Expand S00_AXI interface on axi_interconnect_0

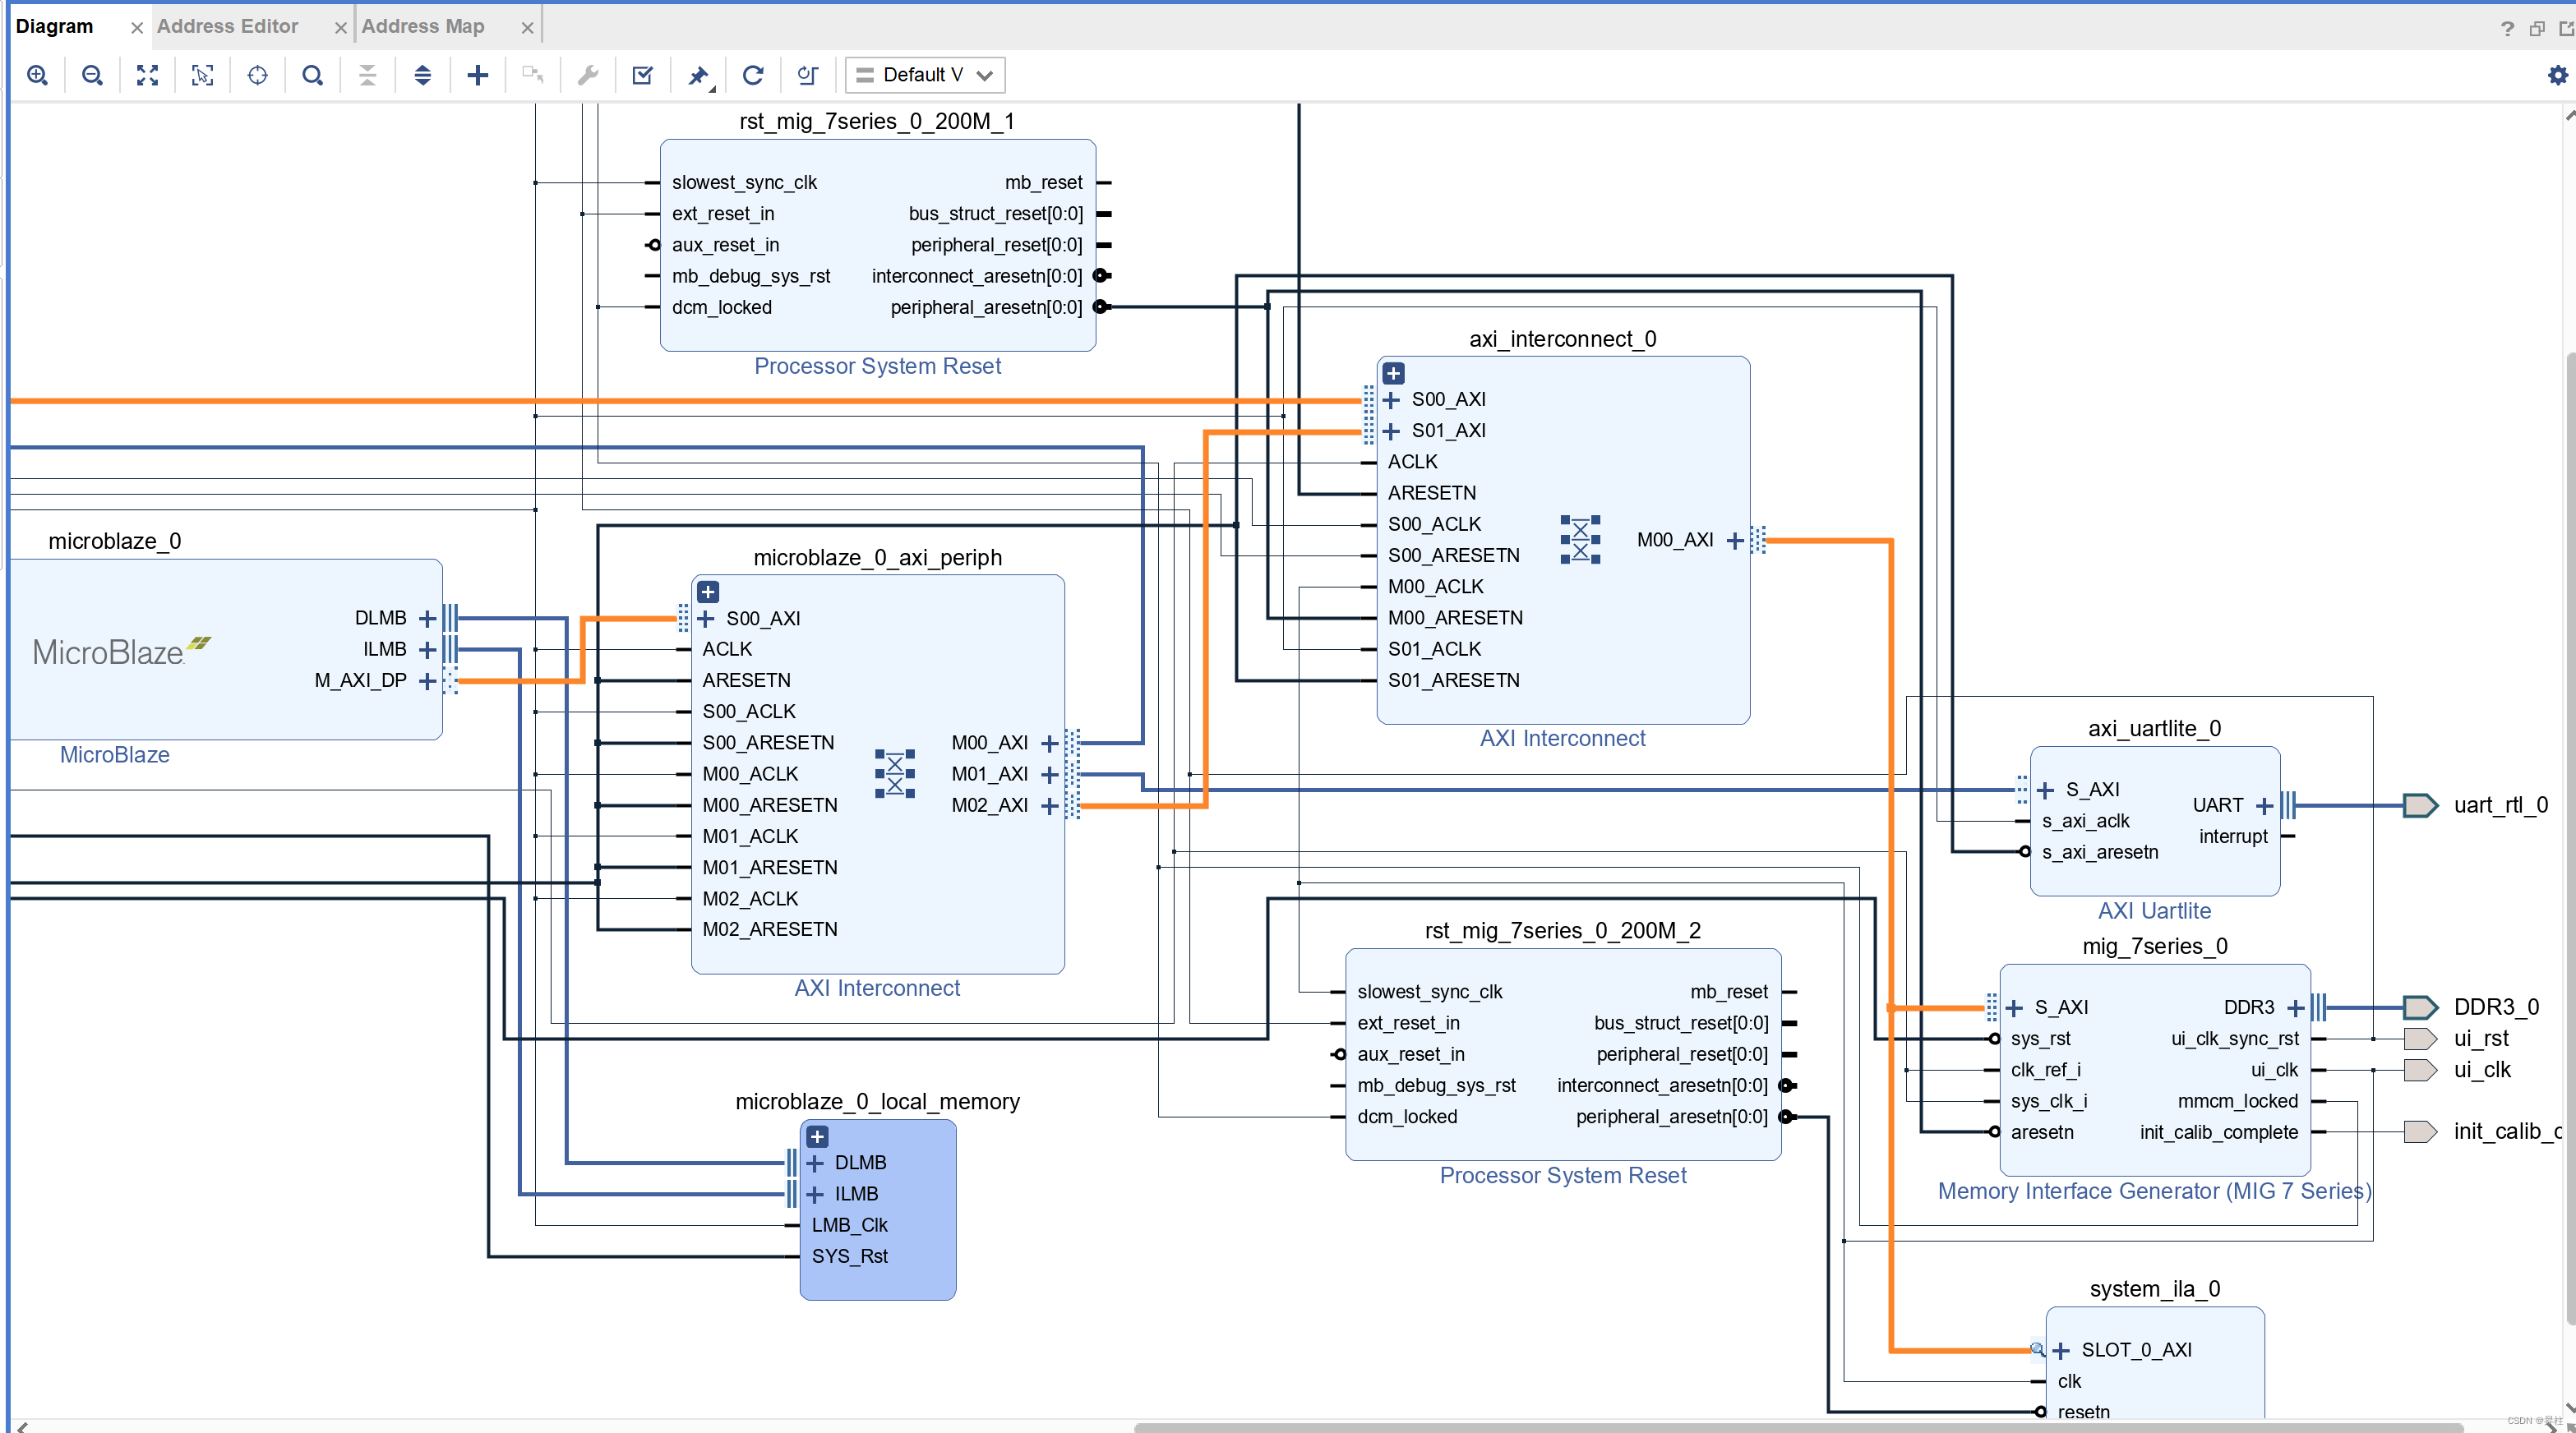coord(1393,399)
